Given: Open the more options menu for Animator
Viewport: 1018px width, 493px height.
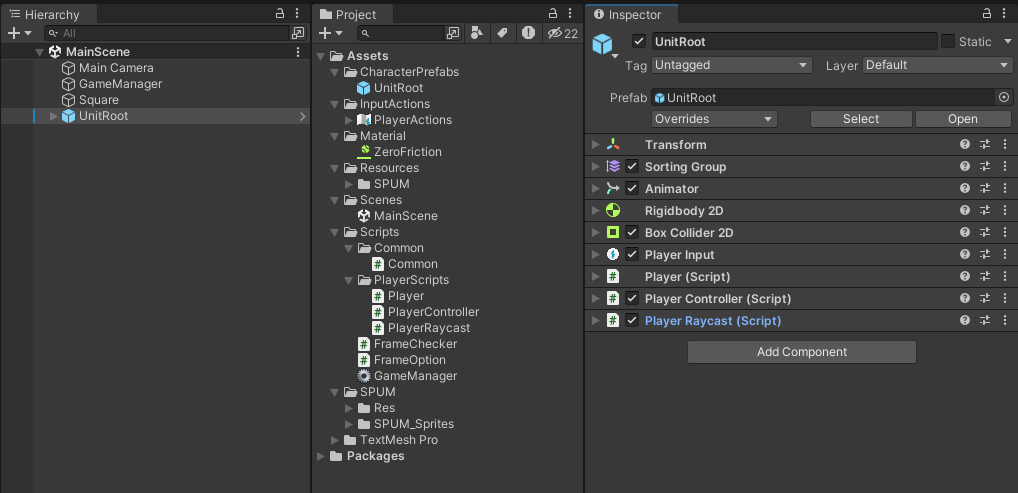Looking at the screenshot, I should tap(1005, 189).
